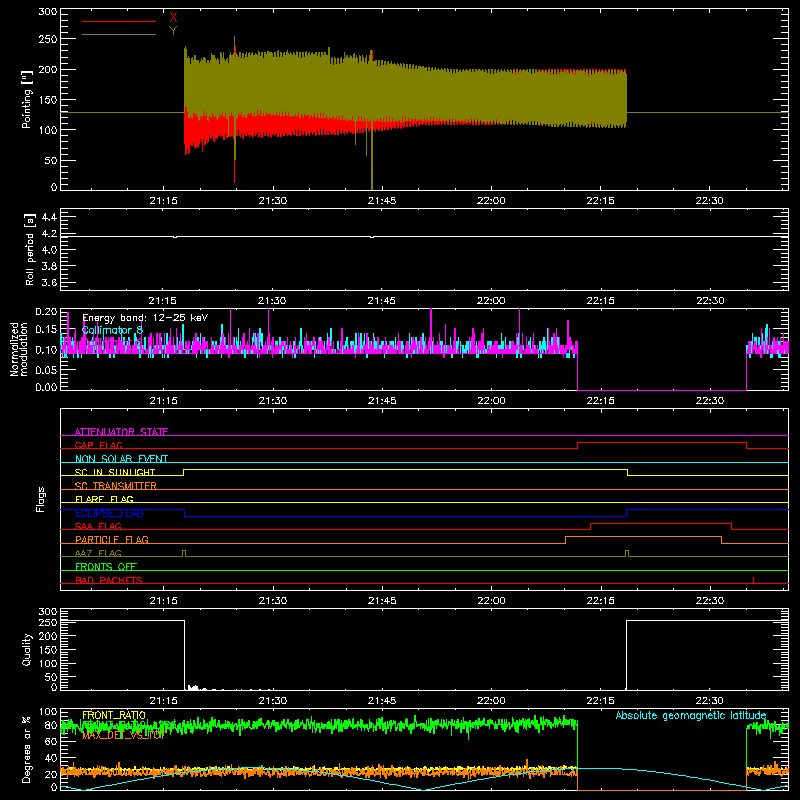Screen dimensions: 800x800
Task: Select the Flags axis title
Action: pyautogui.click(x=40, y=499)
